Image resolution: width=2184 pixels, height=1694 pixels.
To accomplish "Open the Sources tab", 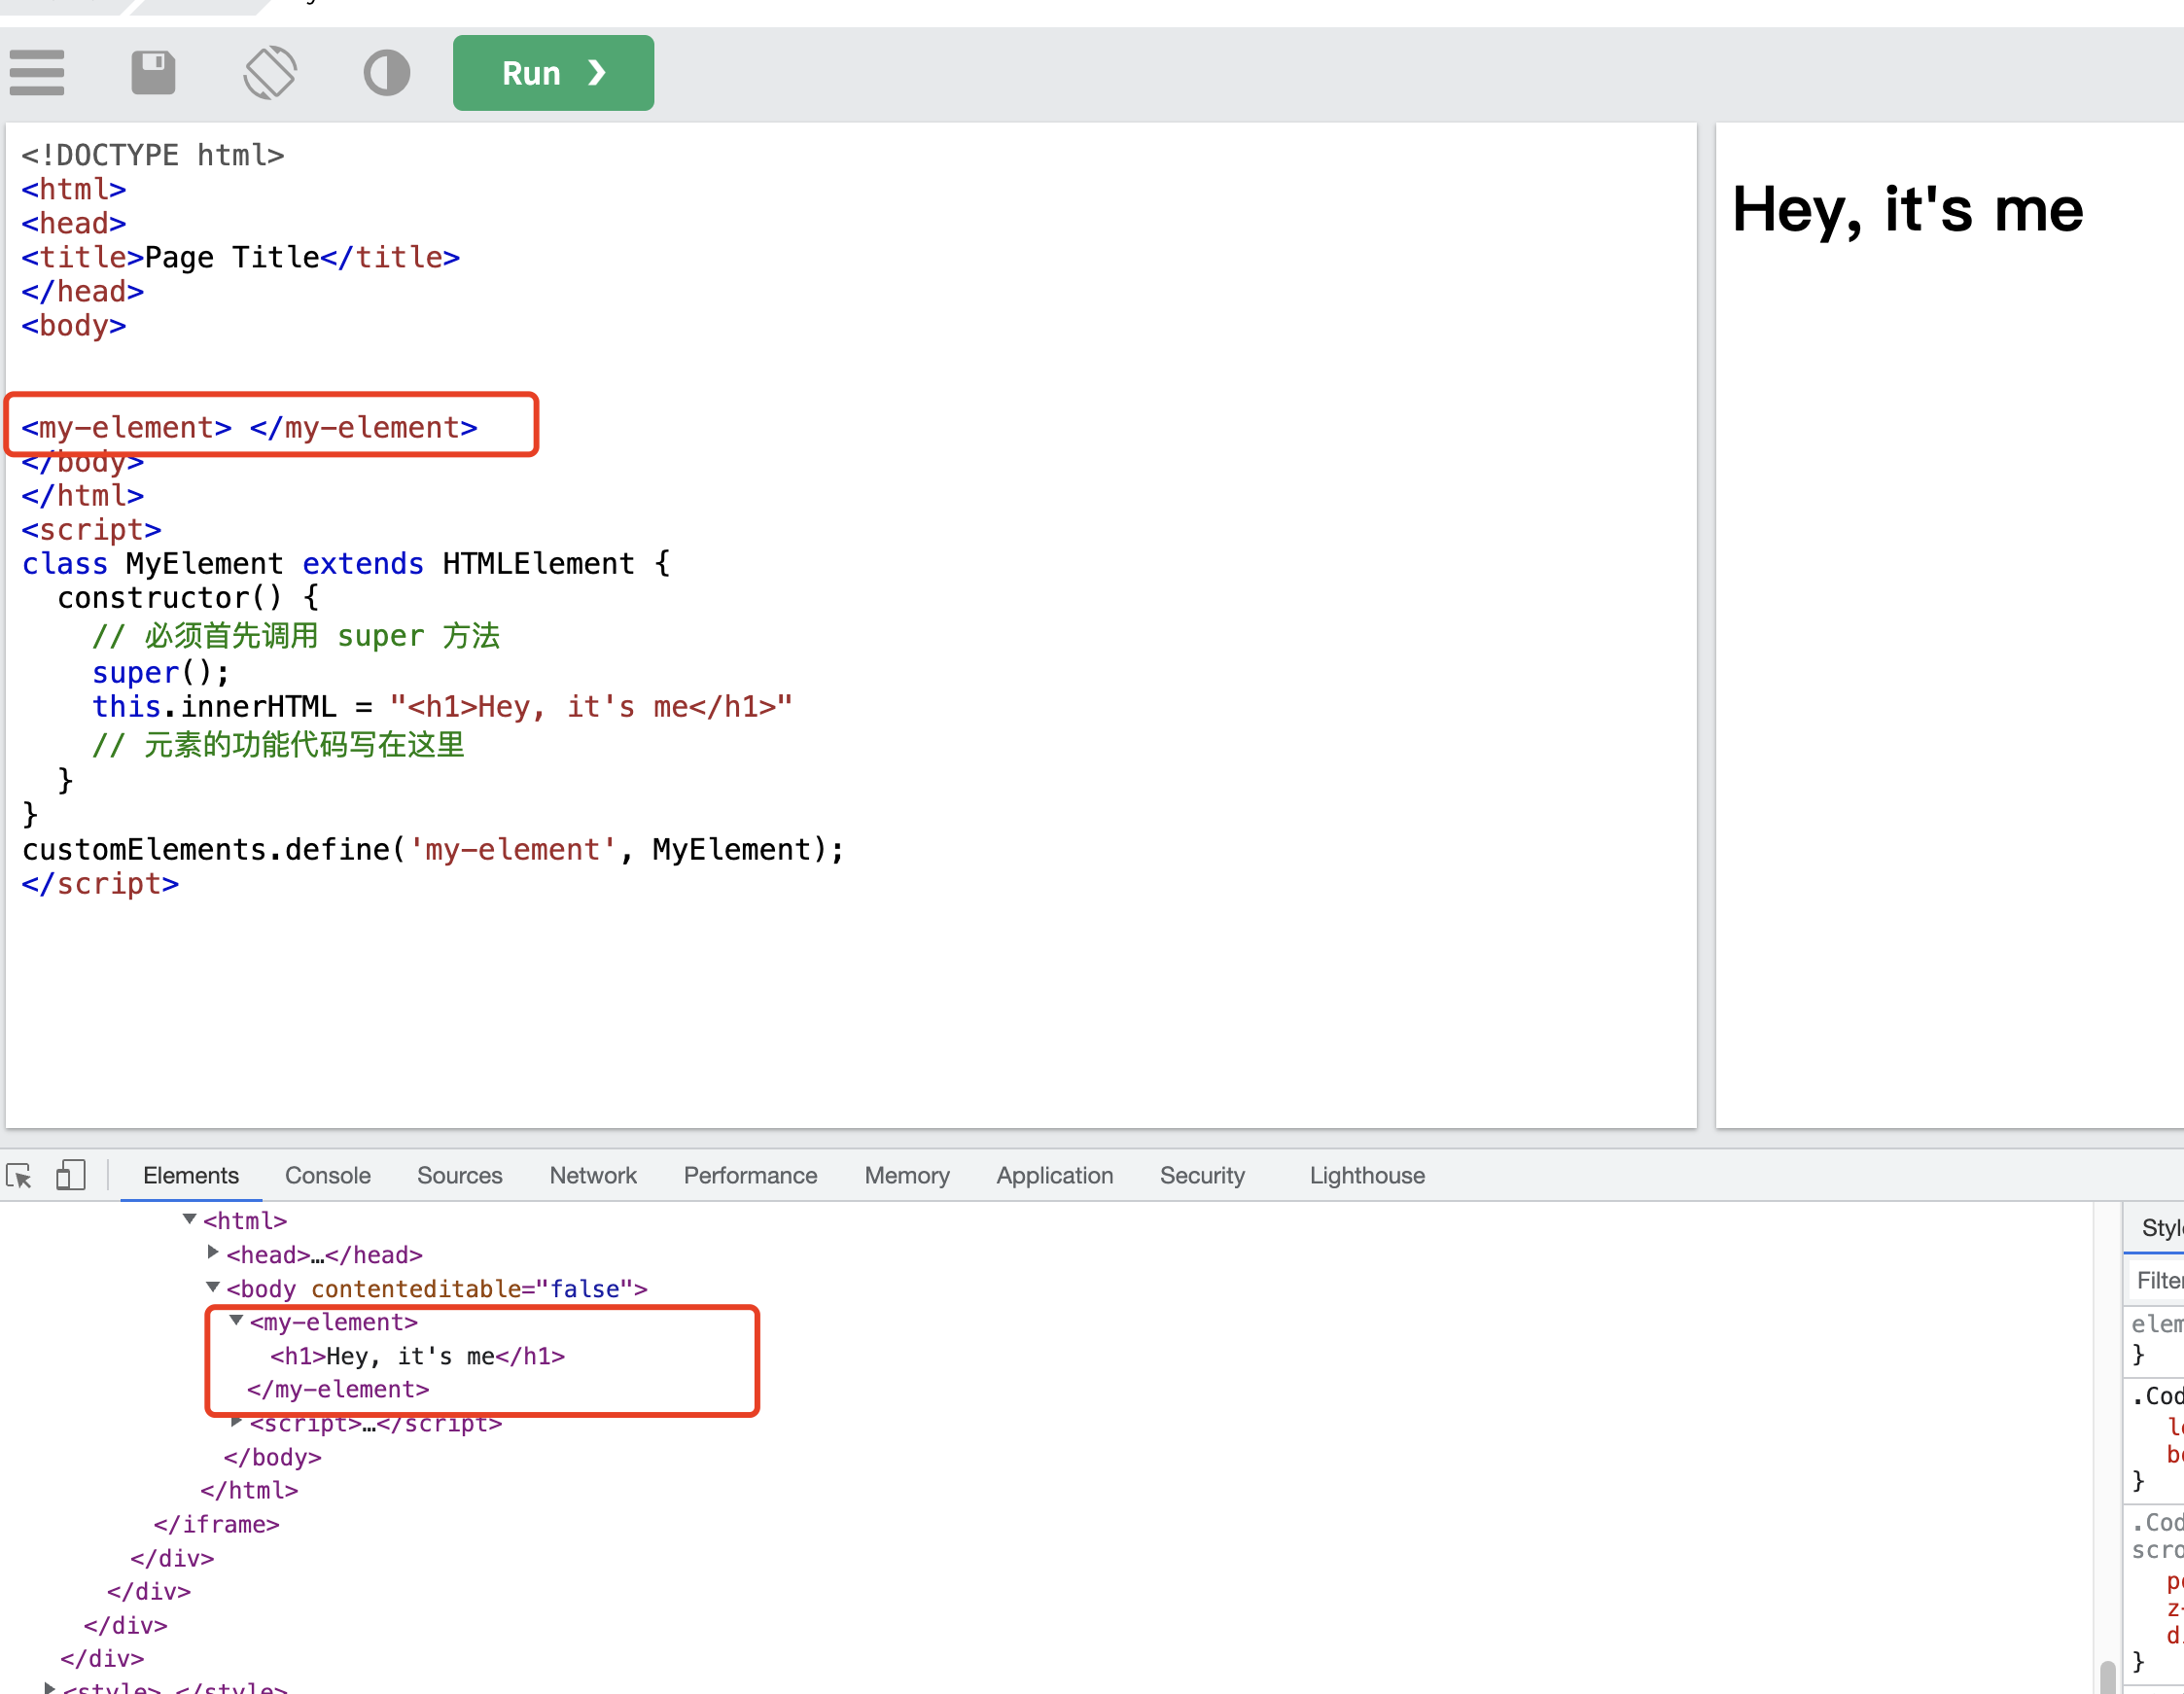I will [x=459, y=1175].
